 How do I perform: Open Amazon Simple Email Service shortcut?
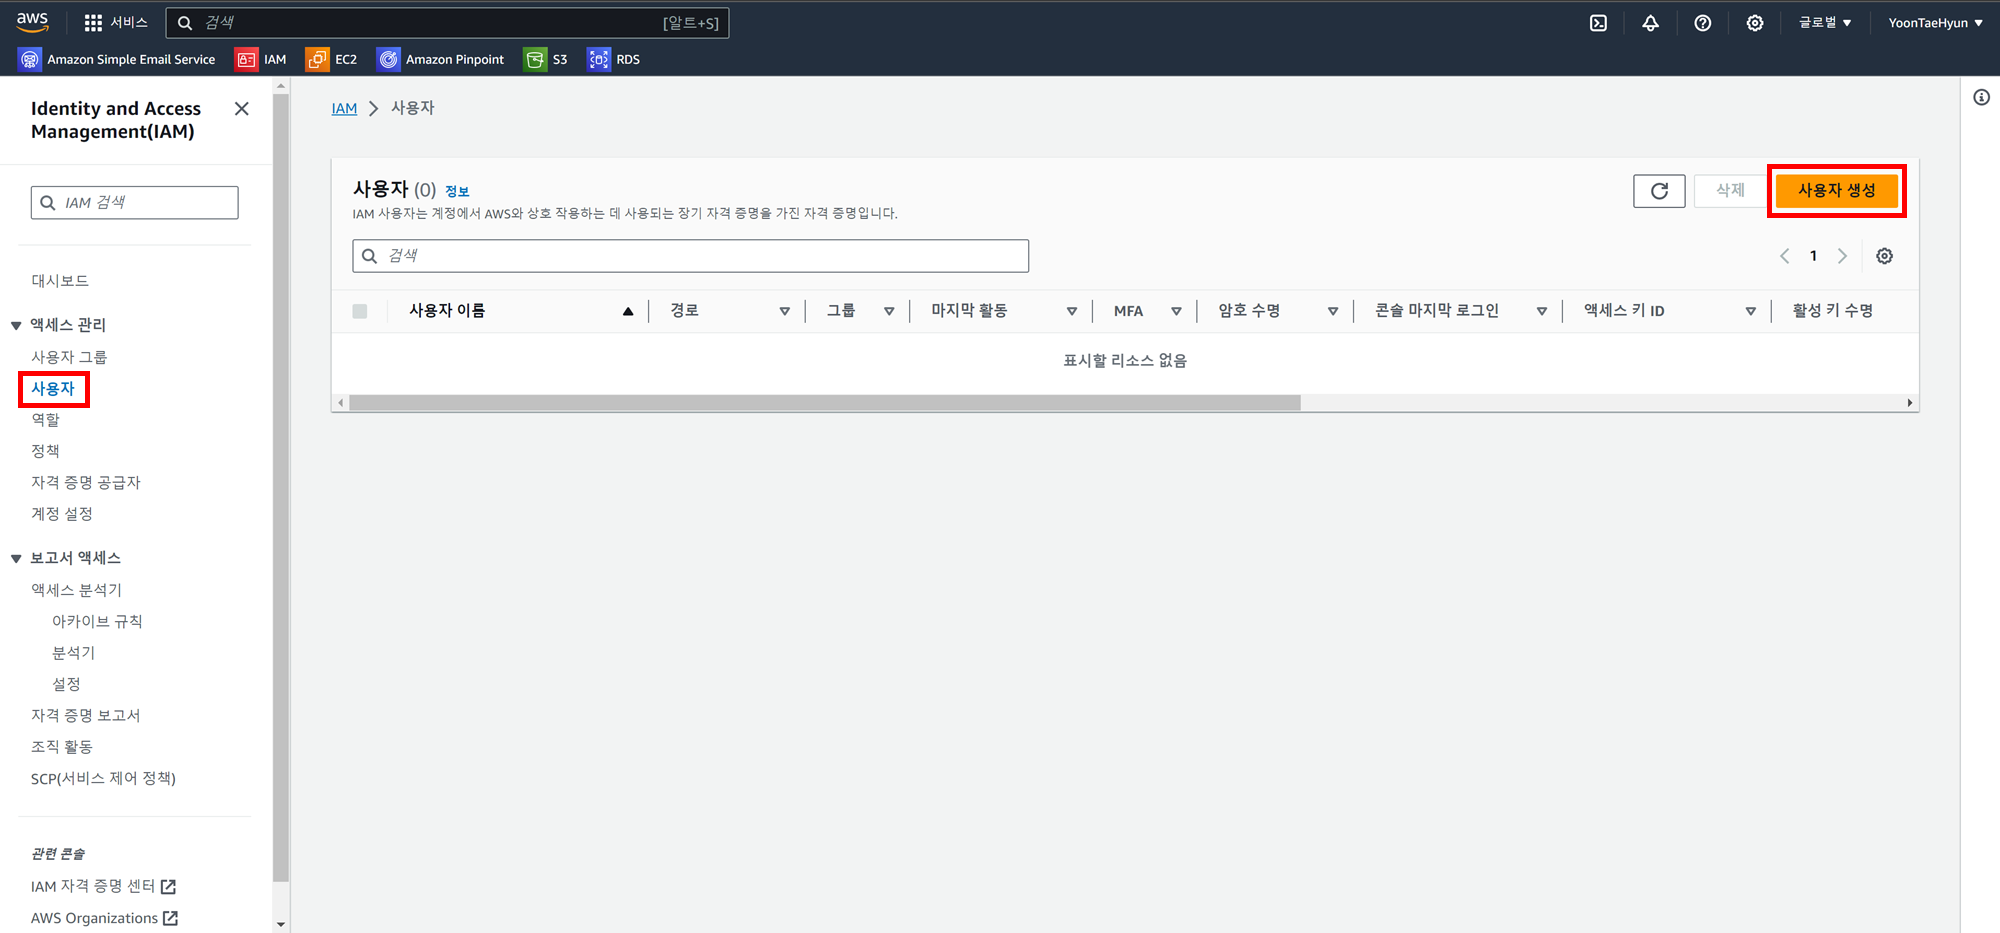[x=118, y=59]
